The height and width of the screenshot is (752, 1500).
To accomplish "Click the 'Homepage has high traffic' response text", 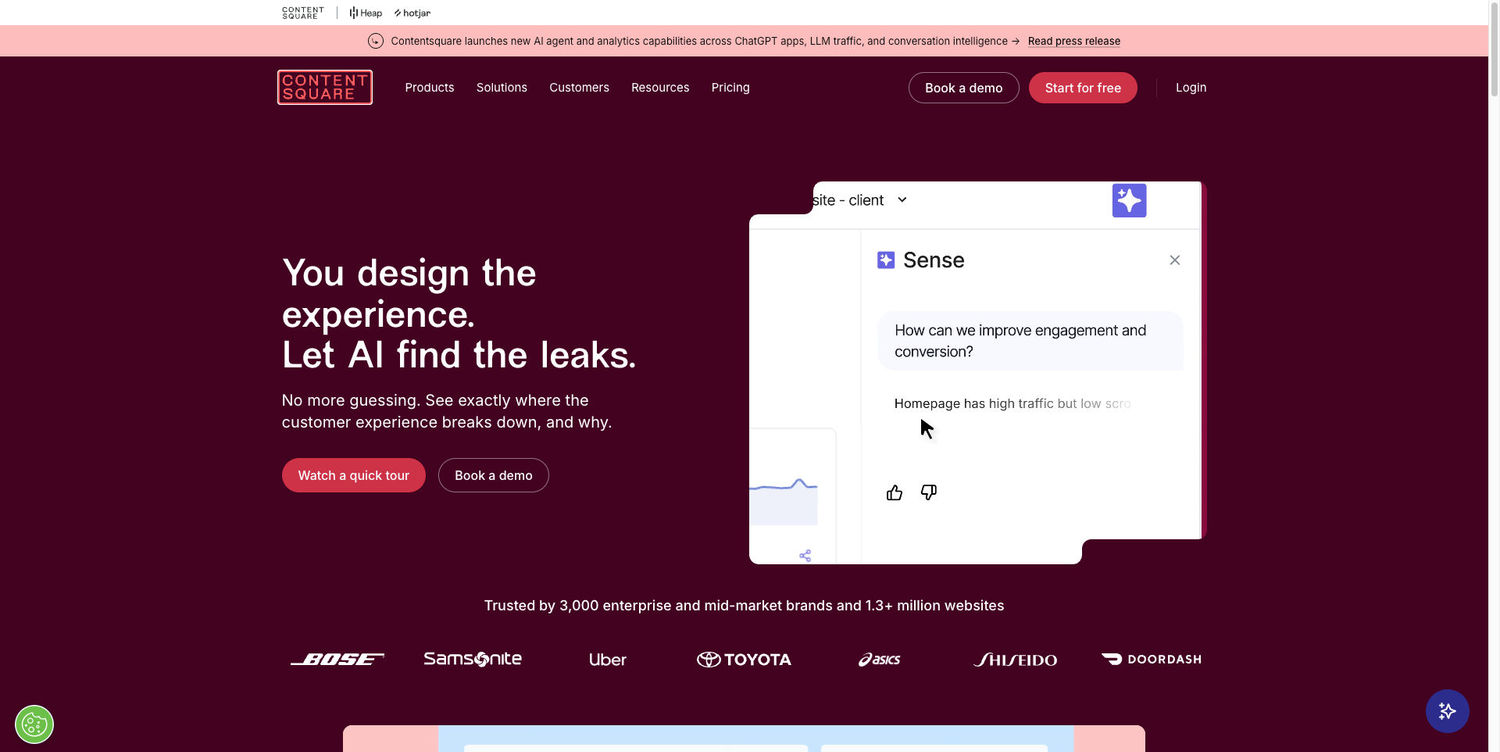I will point(1012,403).
